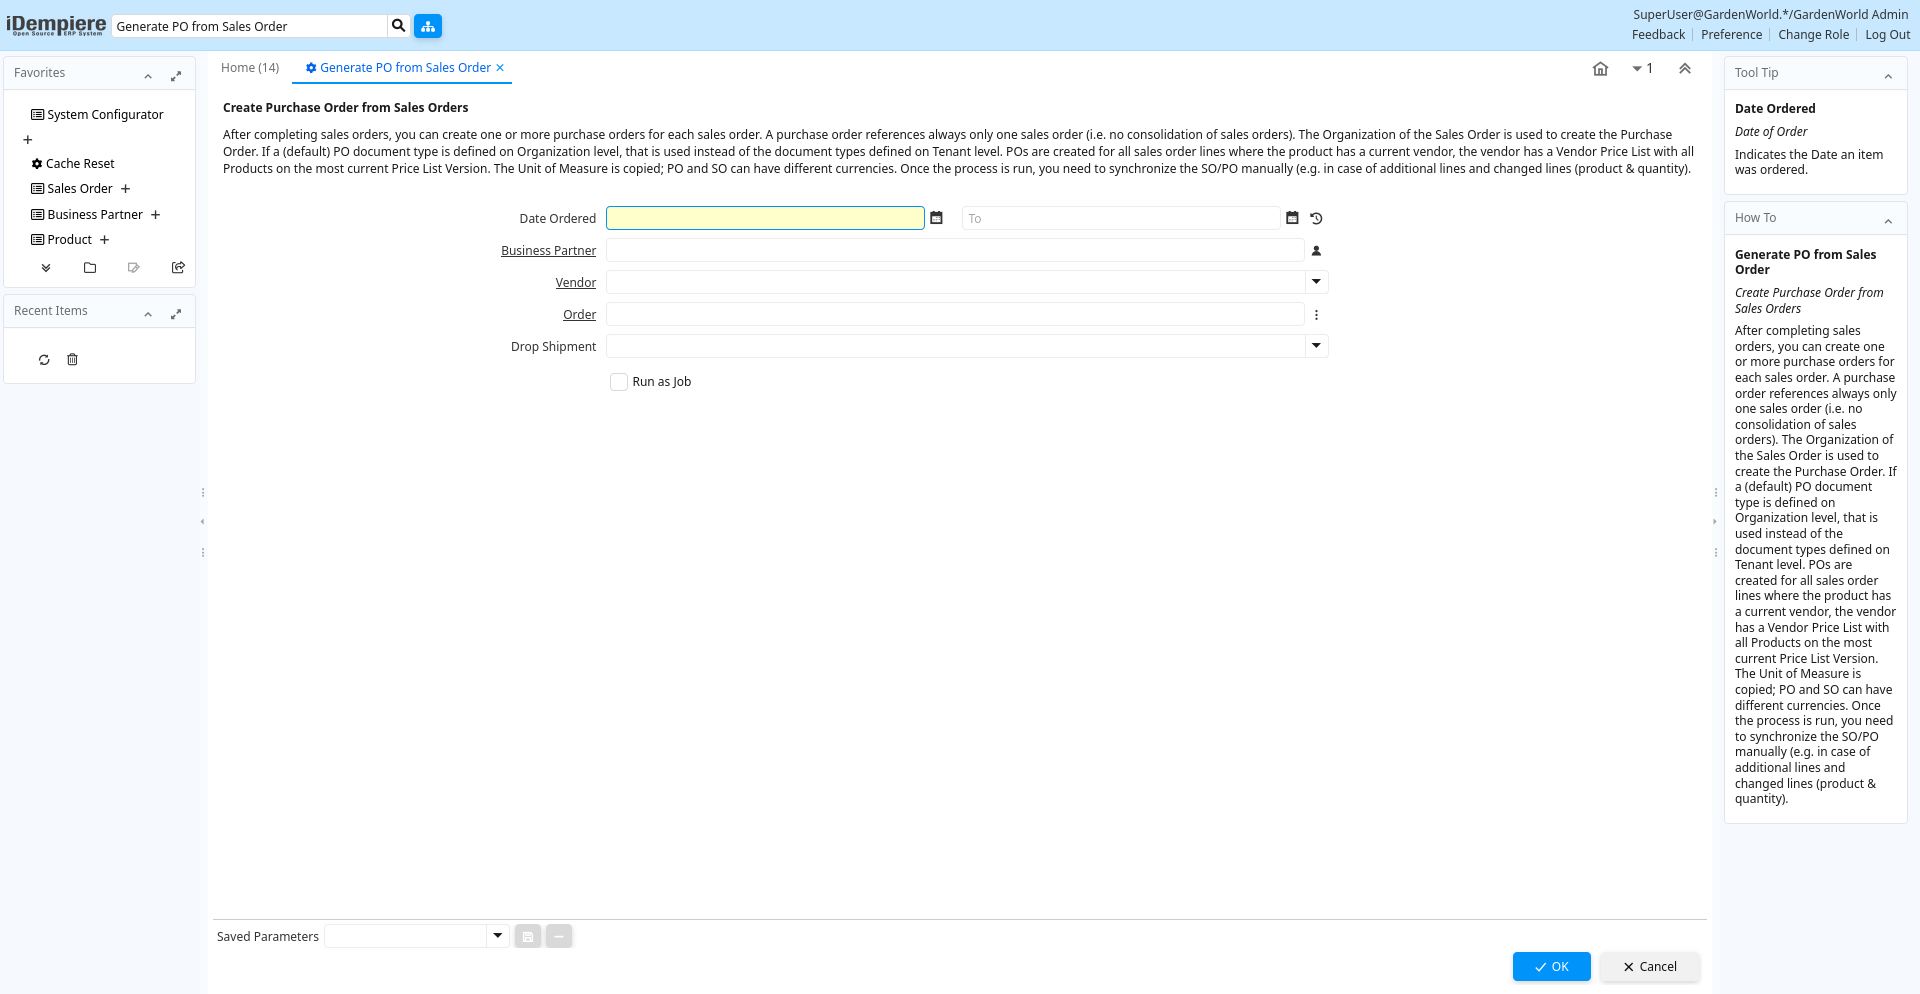Collapse the Tool Tip panel
This screenshot has height=994, width=1920.
1888,76
